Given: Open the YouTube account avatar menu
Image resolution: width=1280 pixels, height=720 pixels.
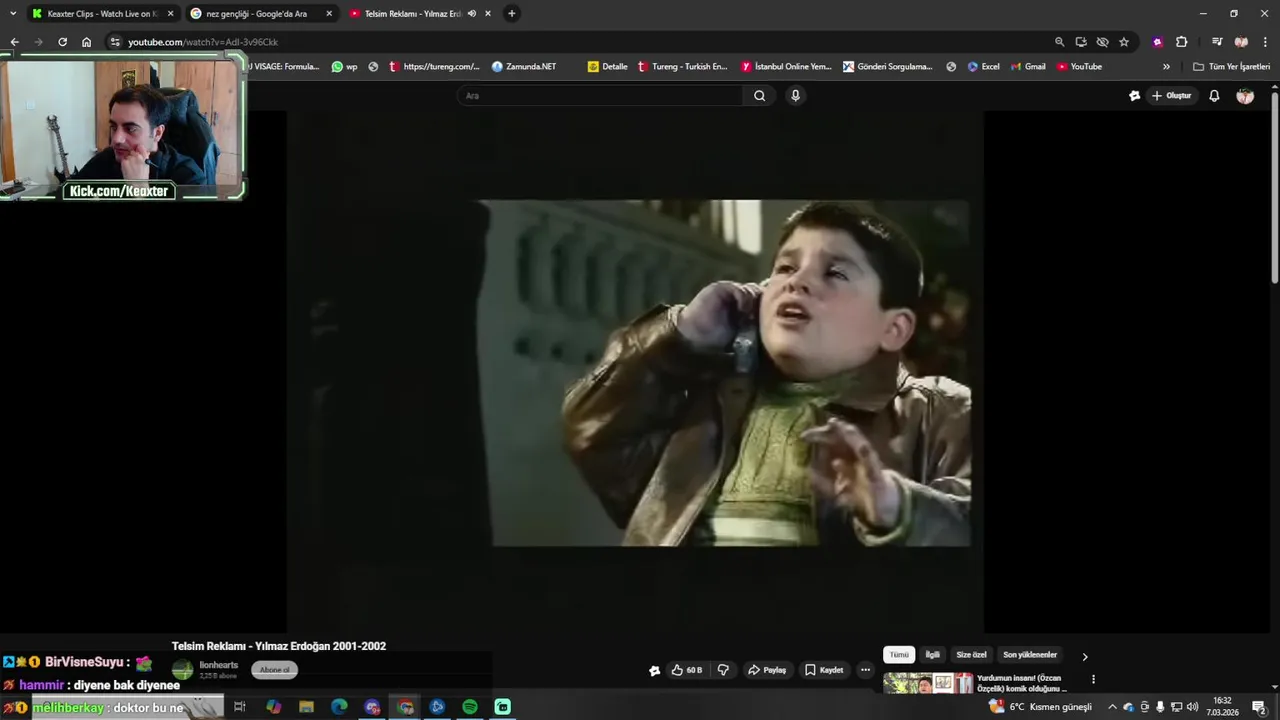Looking at the screenshot, I should coord(1245,96).
